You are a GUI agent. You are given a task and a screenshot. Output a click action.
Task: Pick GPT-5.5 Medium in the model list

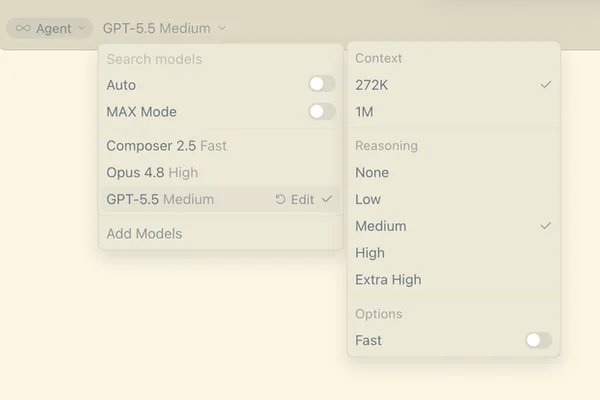click(x=221, y=199)
